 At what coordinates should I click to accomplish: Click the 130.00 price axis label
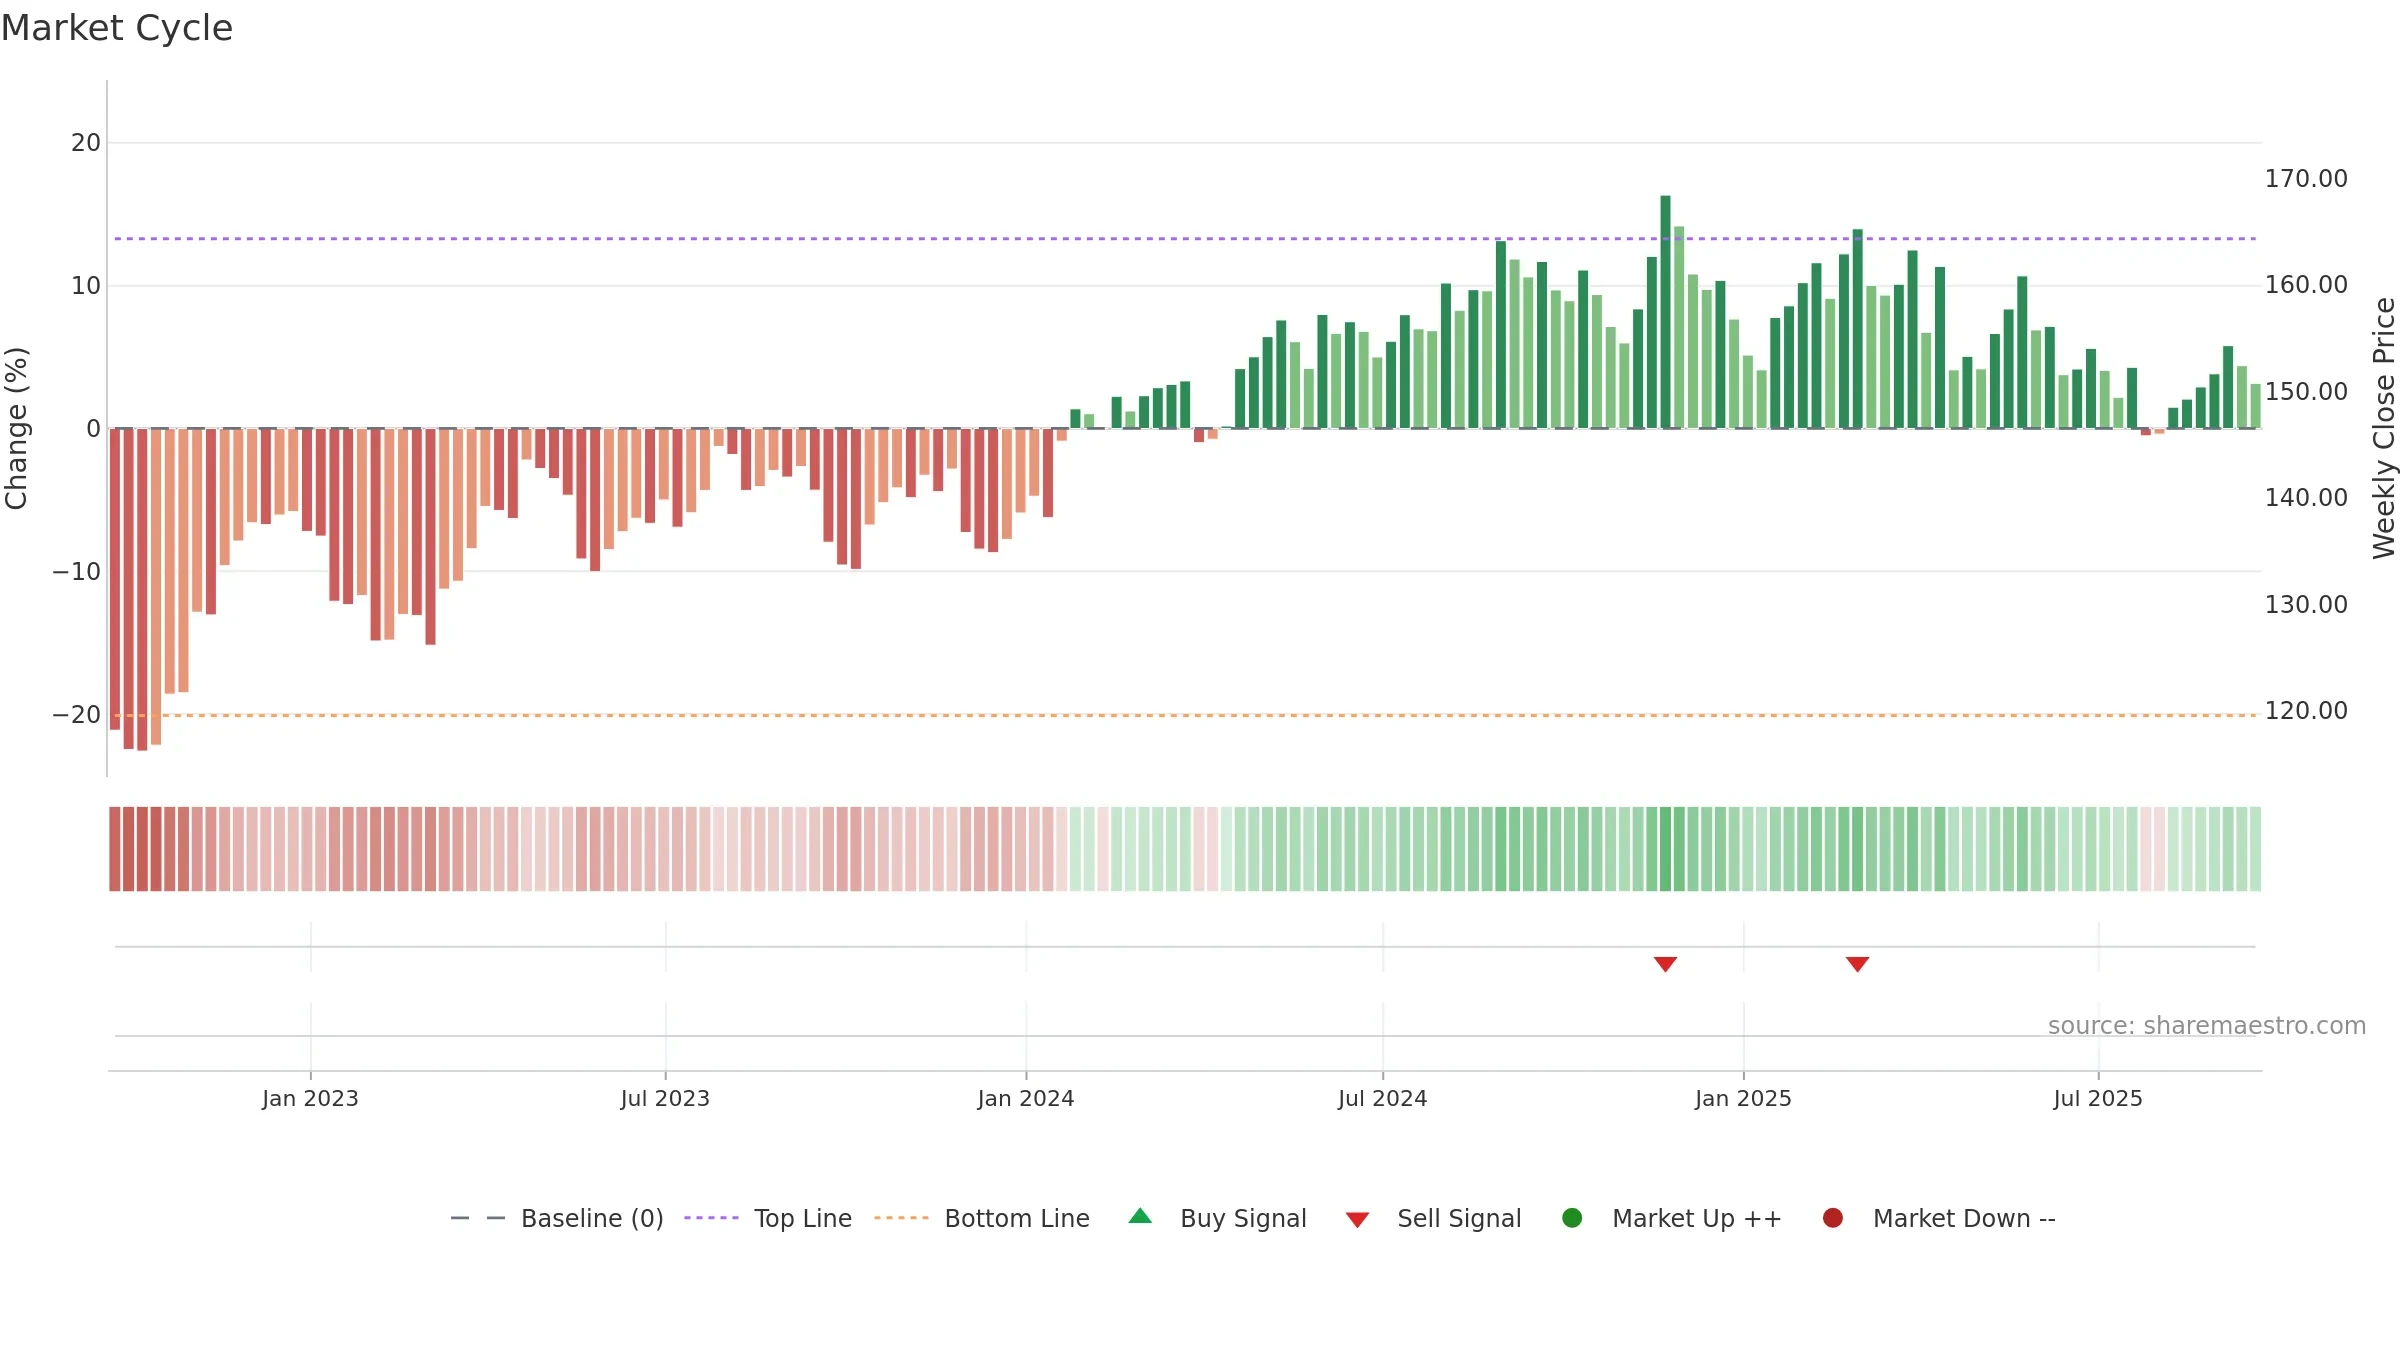pyautogui.click(x=2306, y=604)
